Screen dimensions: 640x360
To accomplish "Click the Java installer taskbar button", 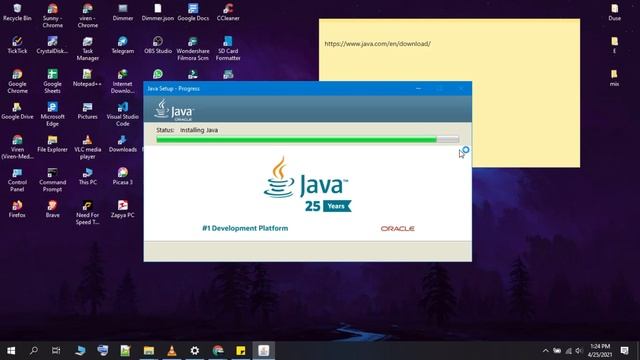I will click(x=264, y=350).
